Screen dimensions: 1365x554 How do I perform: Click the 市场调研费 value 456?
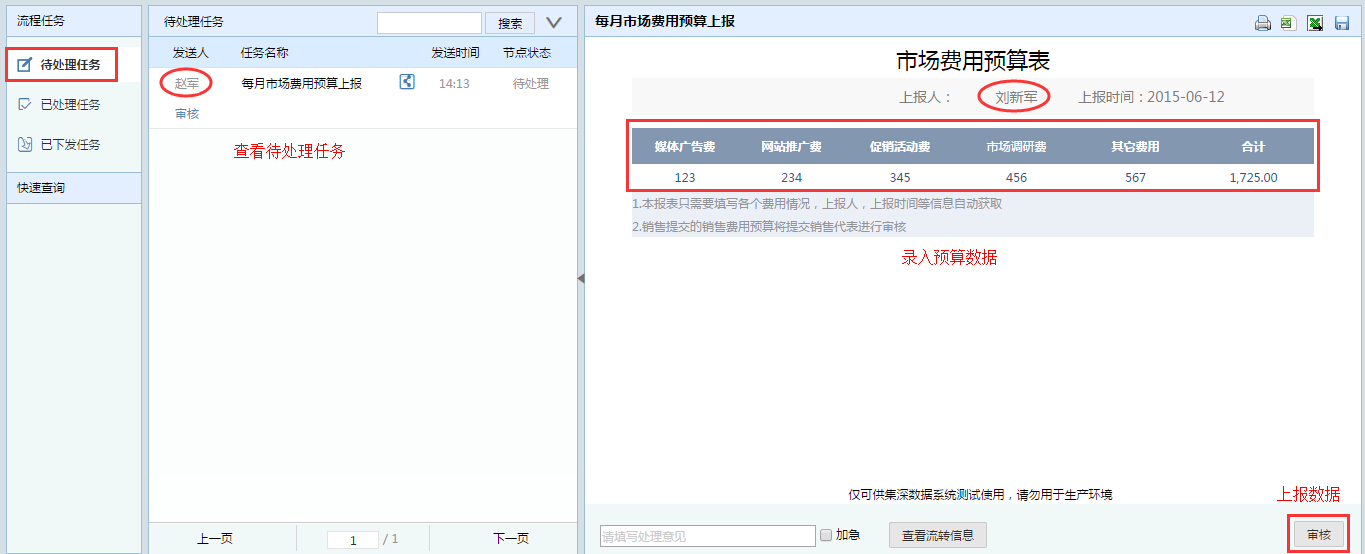(x=1016, y=177)
